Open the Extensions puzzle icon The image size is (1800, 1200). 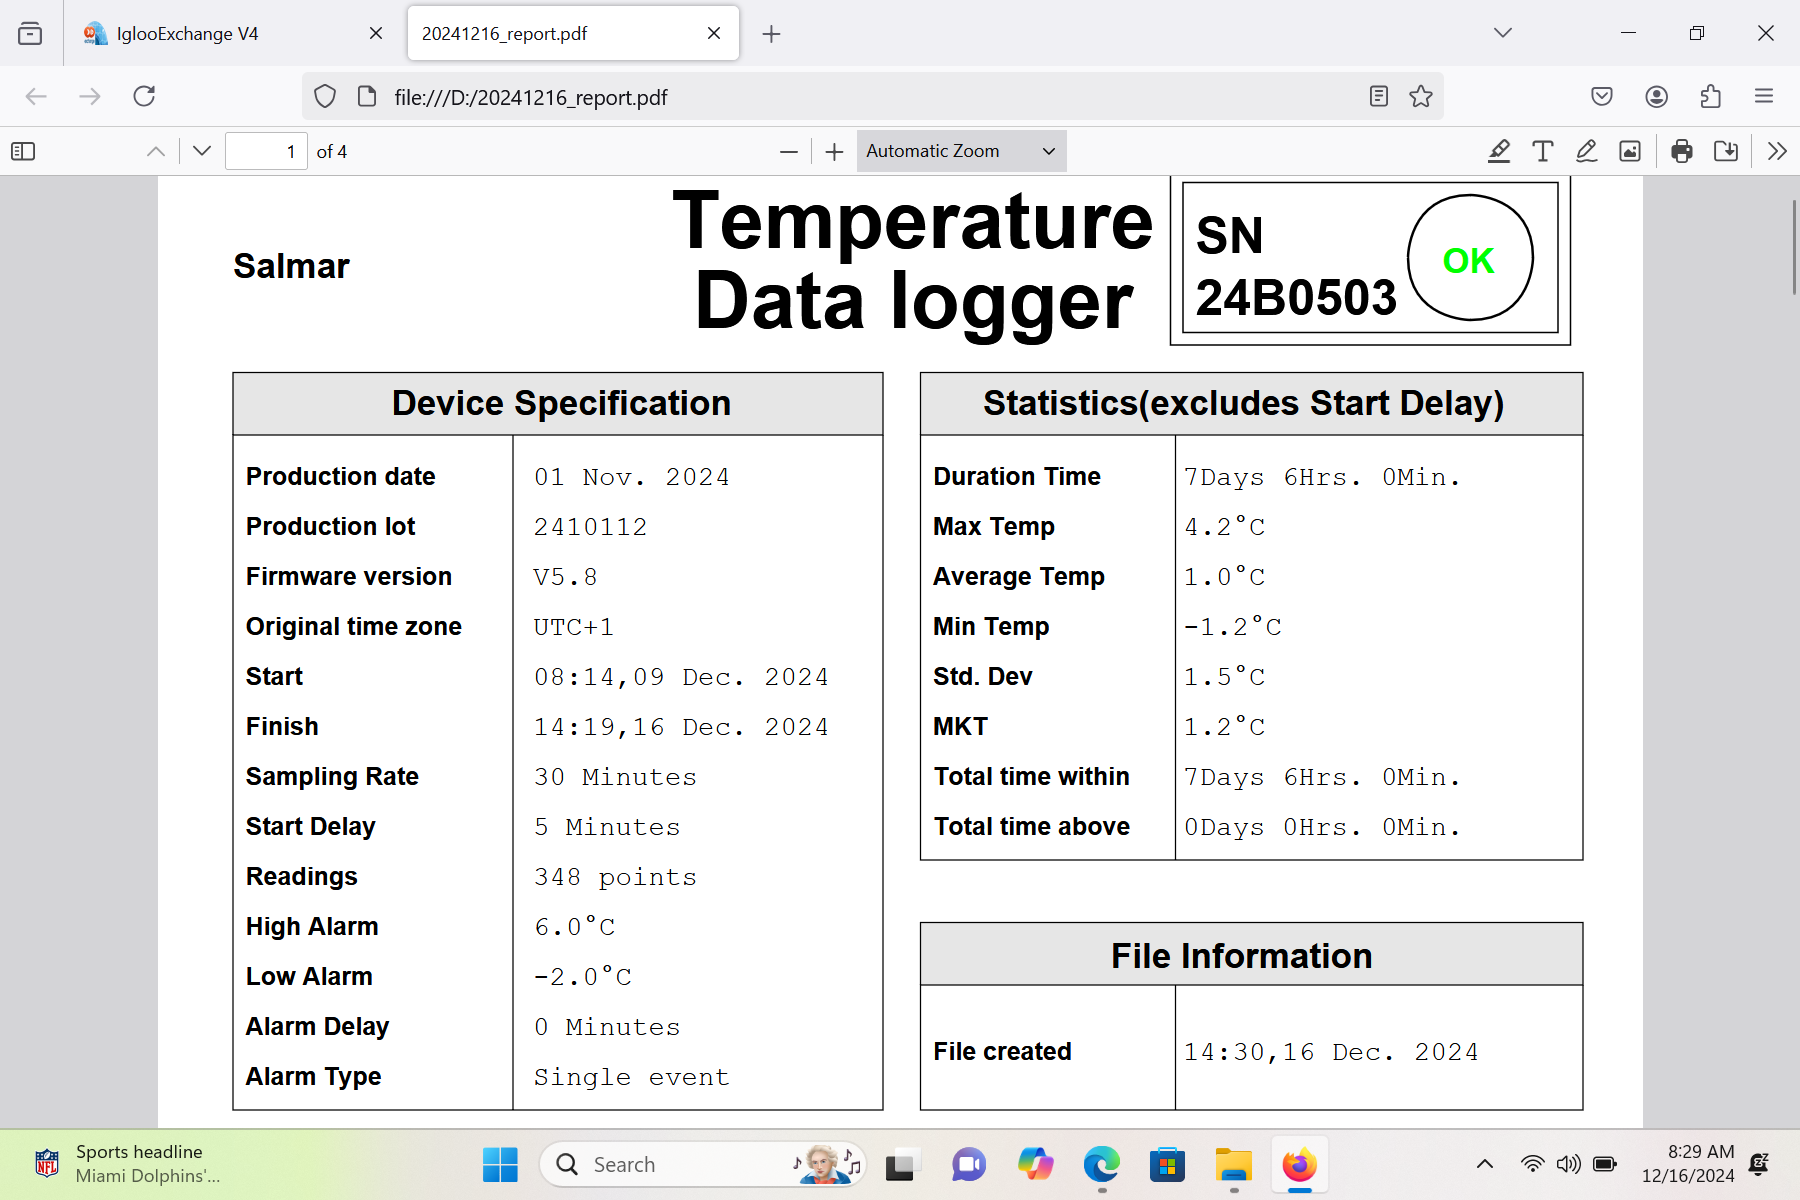[x=1710, y=96]
